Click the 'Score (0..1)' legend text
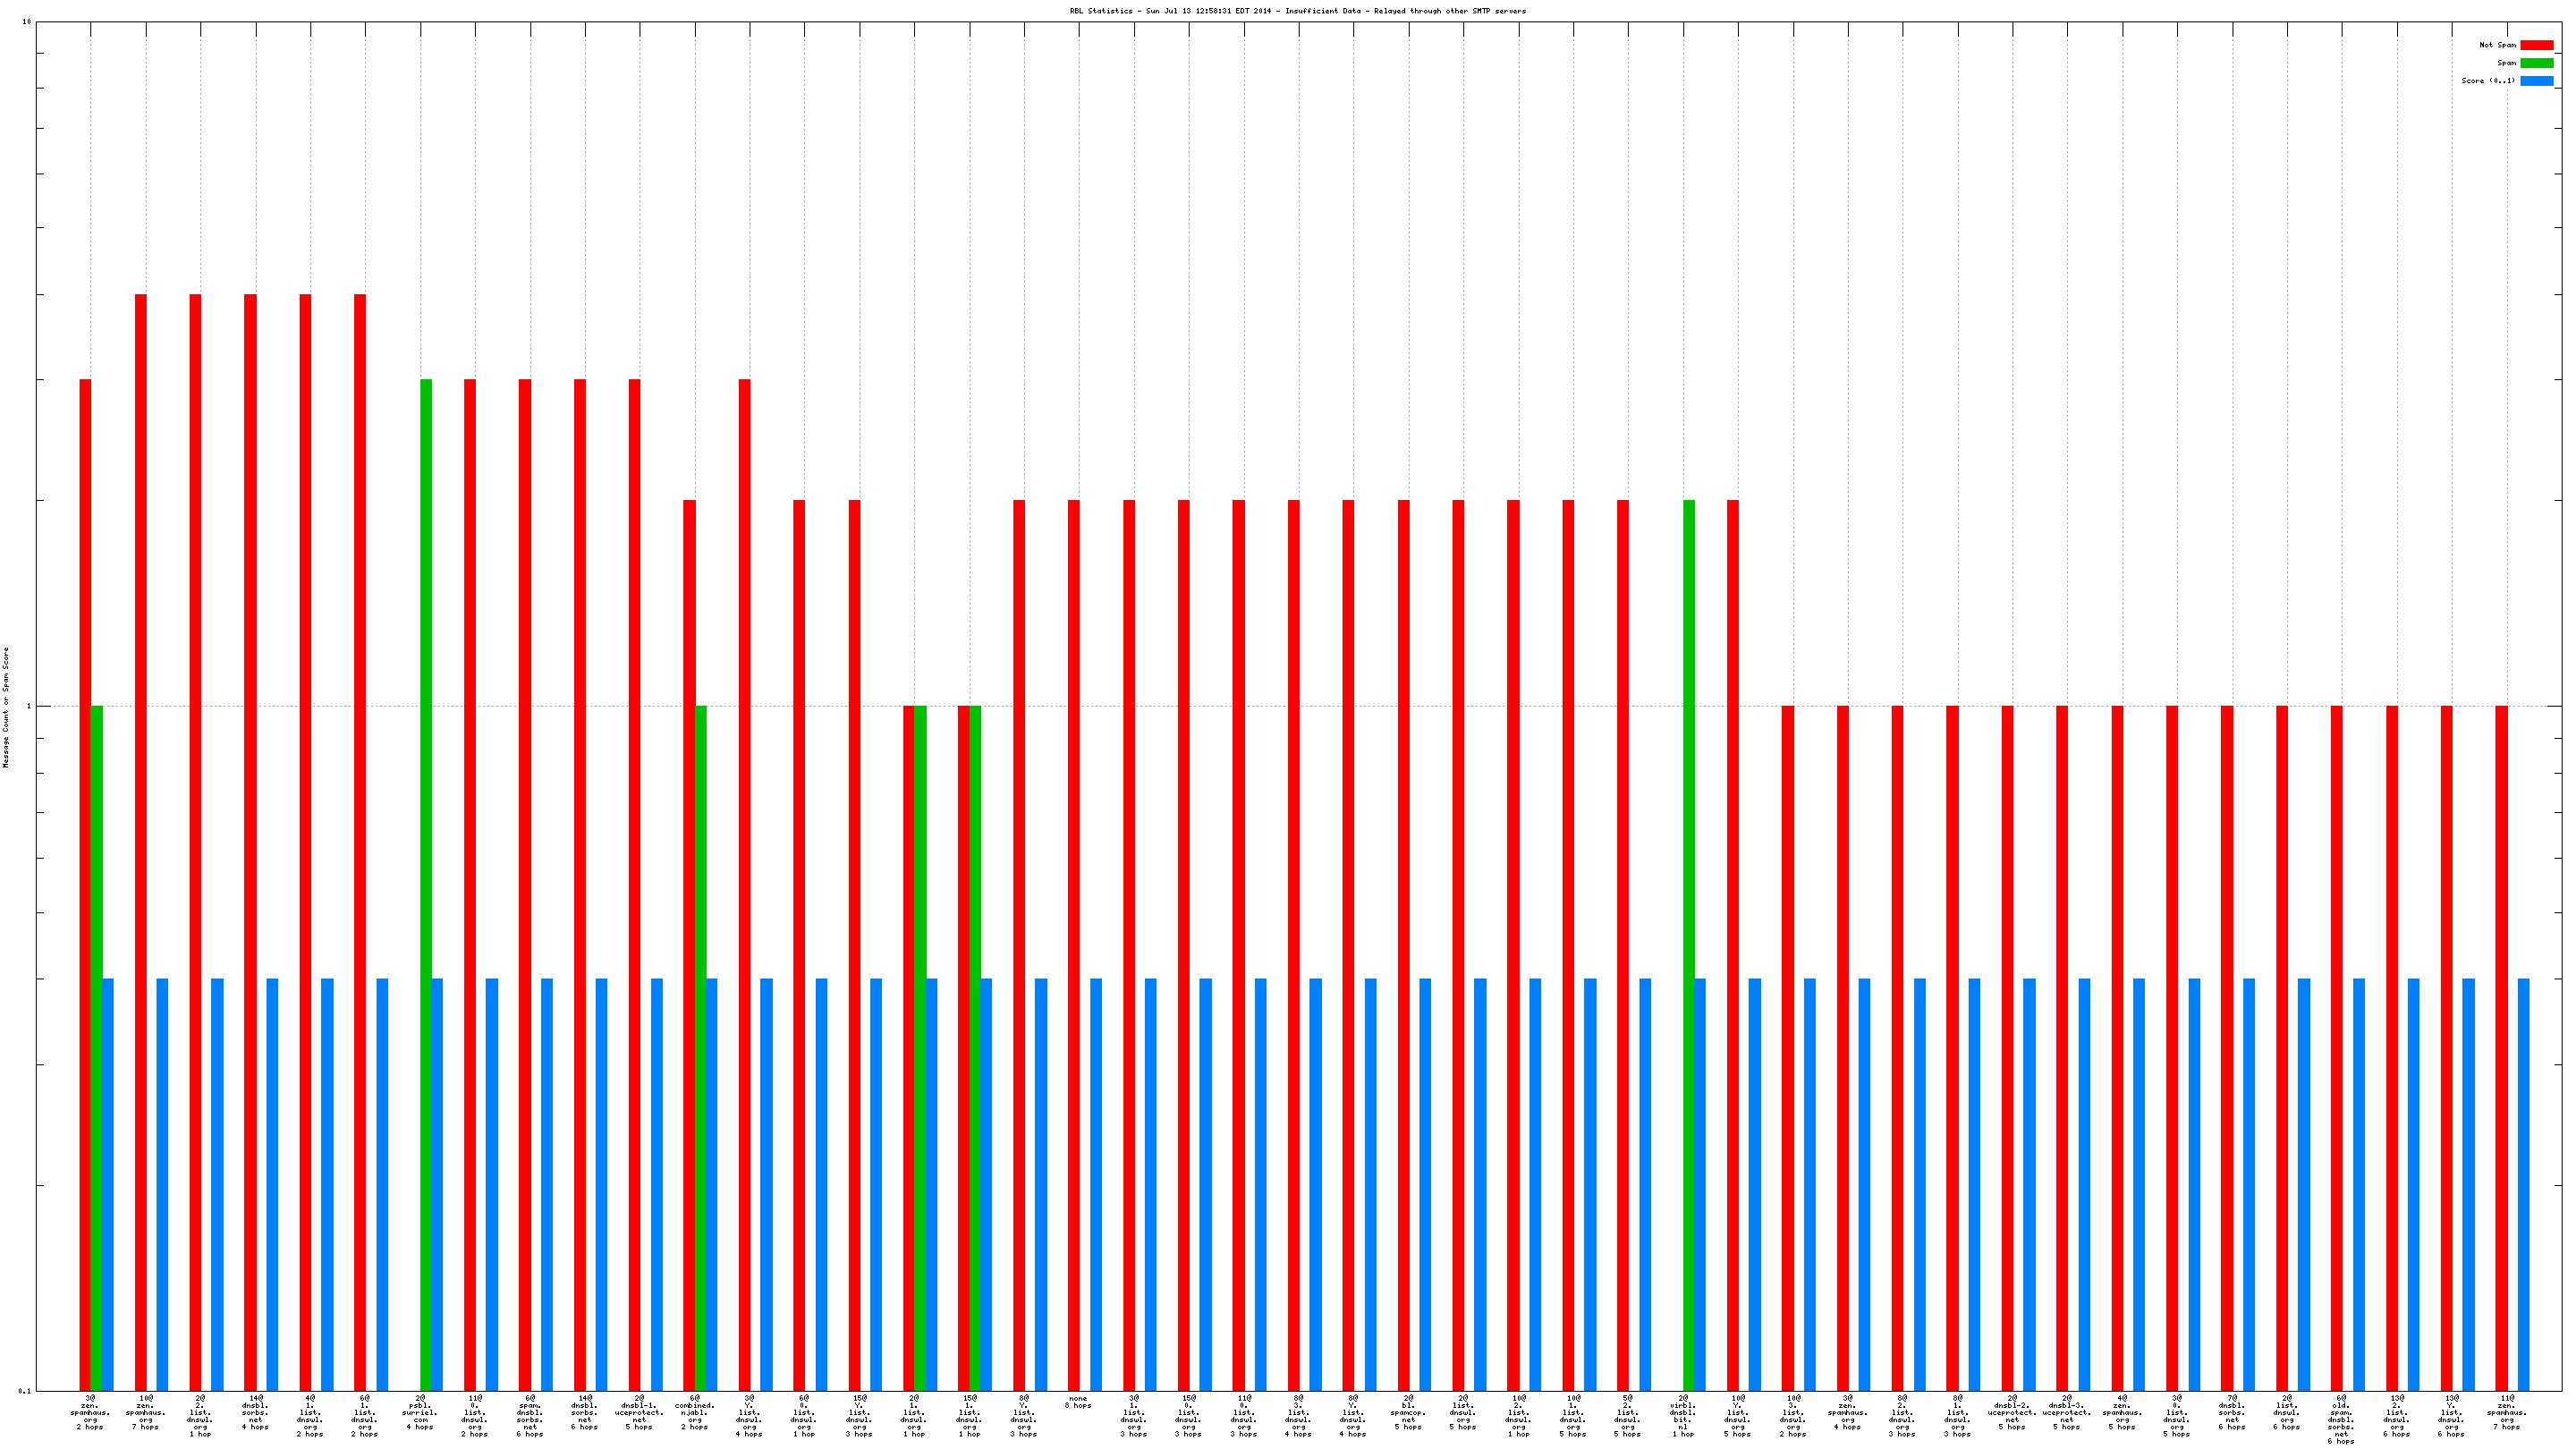The image size is (2576, 1449). click(2487, 81)
